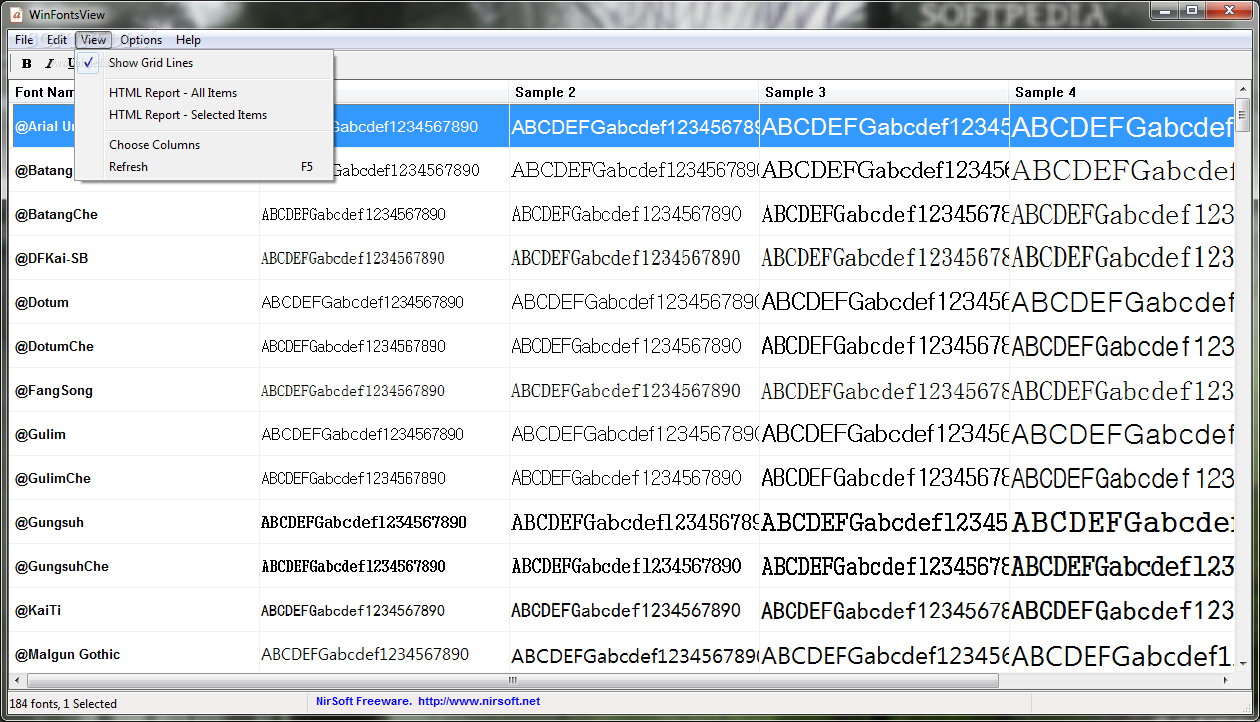Click Sample 3 cell of @Gungsuh row

pyautogui.click(x=884, y=522)
